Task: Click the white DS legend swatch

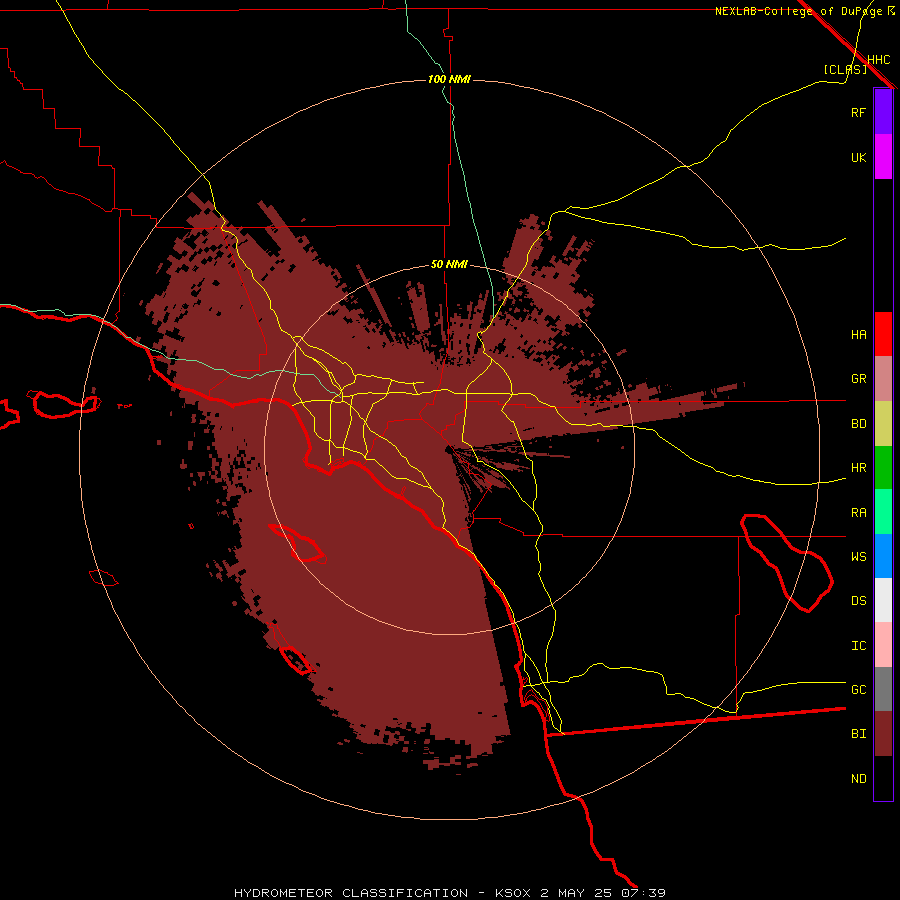Action: [x=883, y=600]
